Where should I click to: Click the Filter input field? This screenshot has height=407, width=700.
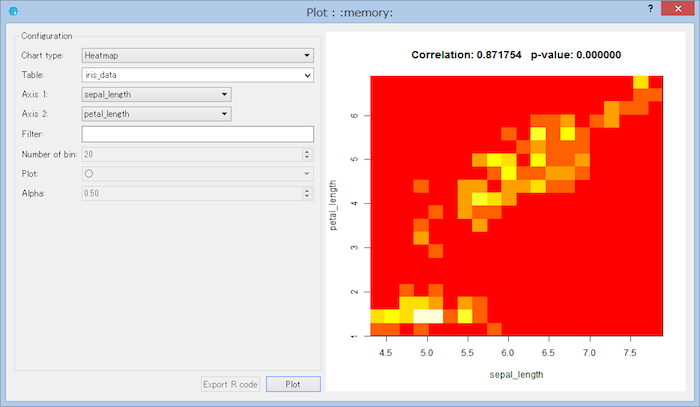coord(197,134)
